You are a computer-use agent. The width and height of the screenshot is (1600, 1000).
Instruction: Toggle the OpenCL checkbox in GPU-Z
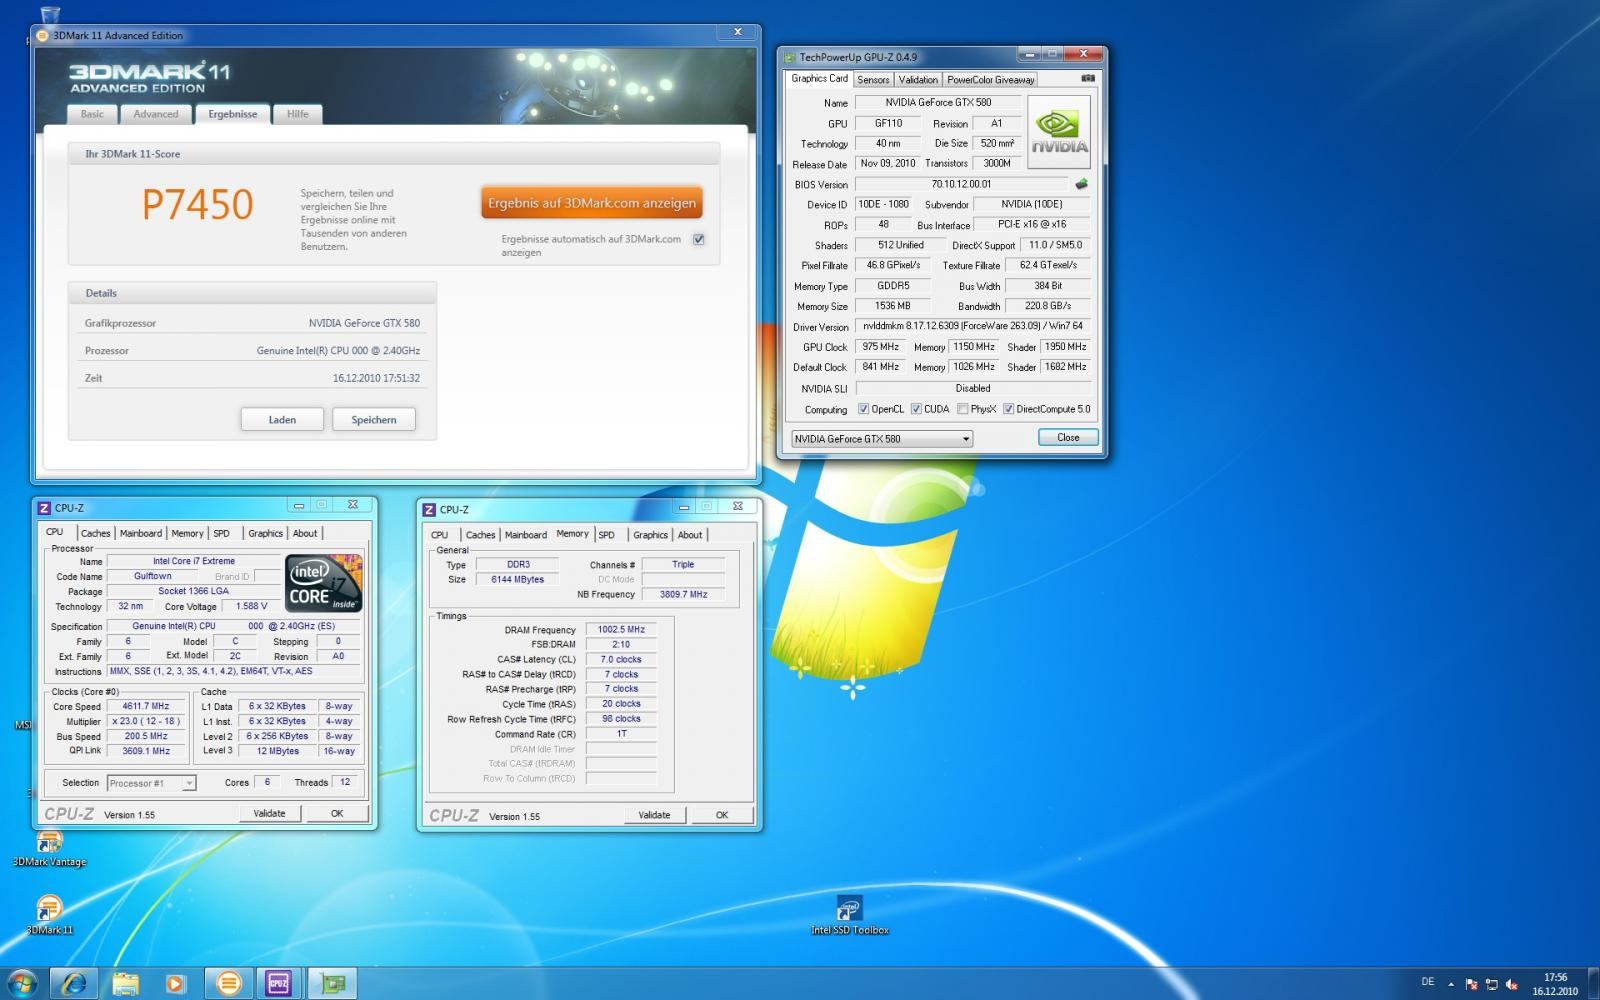coord(863,409)
